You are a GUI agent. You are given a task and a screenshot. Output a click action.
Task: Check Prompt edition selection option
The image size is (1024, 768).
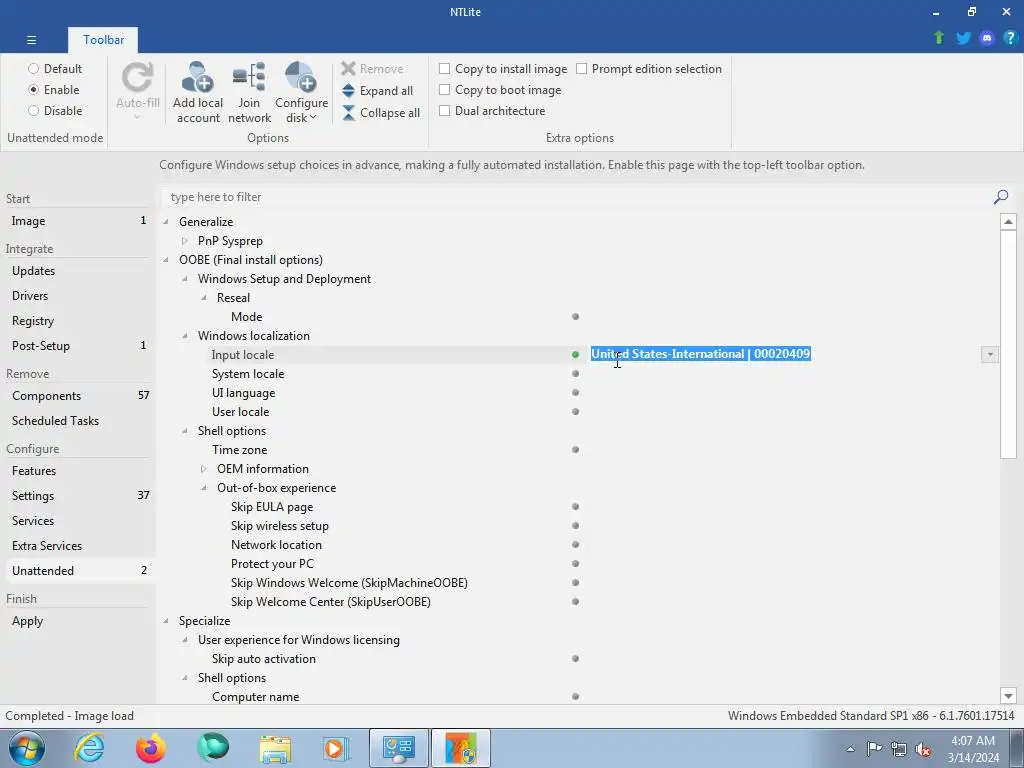(x=582, y=69)
